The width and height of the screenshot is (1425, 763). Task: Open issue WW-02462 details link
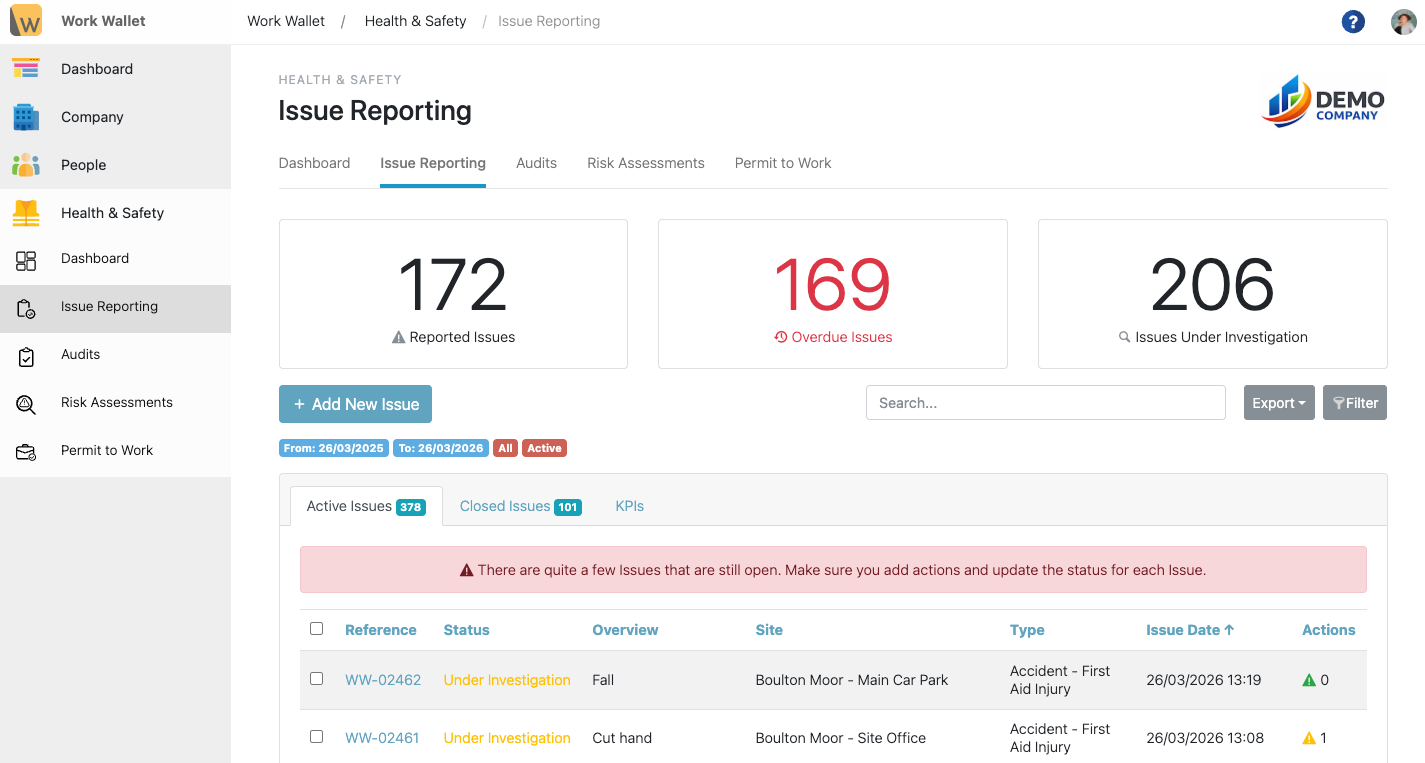[383, 679]
